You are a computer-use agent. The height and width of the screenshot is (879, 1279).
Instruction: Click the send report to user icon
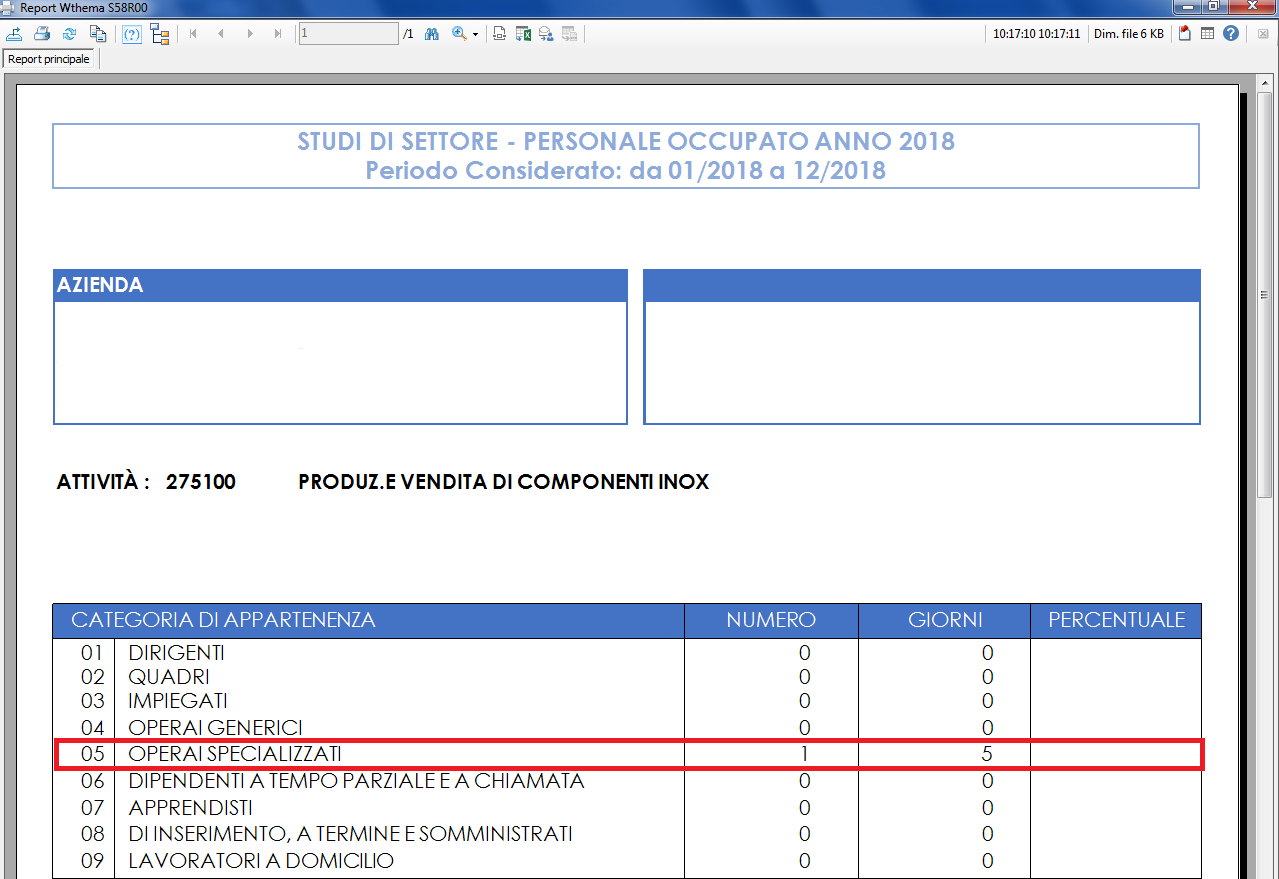pyautogui.click(x=546, y=34)
